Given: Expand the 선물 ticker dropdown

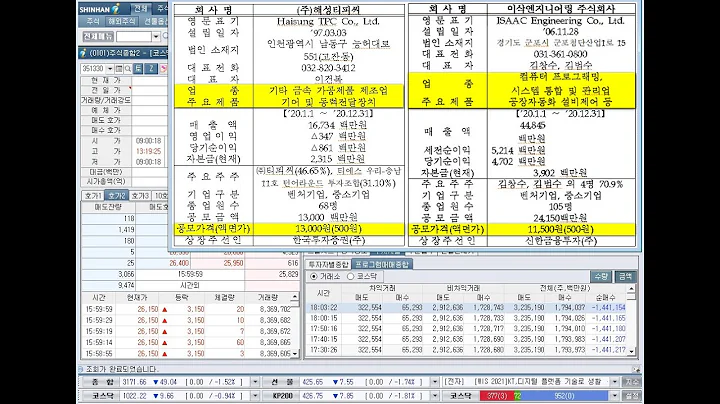Looking at the screenshot, I should 434,382.
